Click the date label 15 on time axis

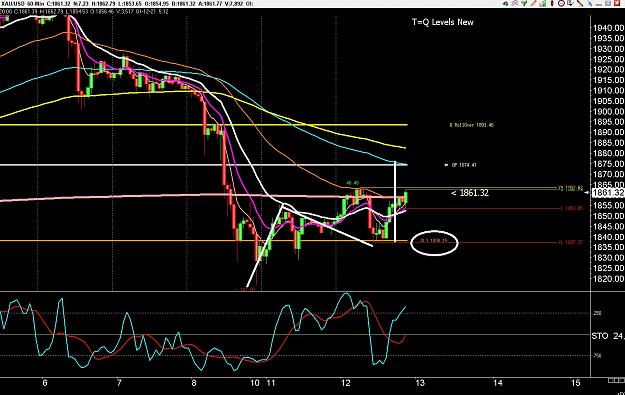[576, 383]
